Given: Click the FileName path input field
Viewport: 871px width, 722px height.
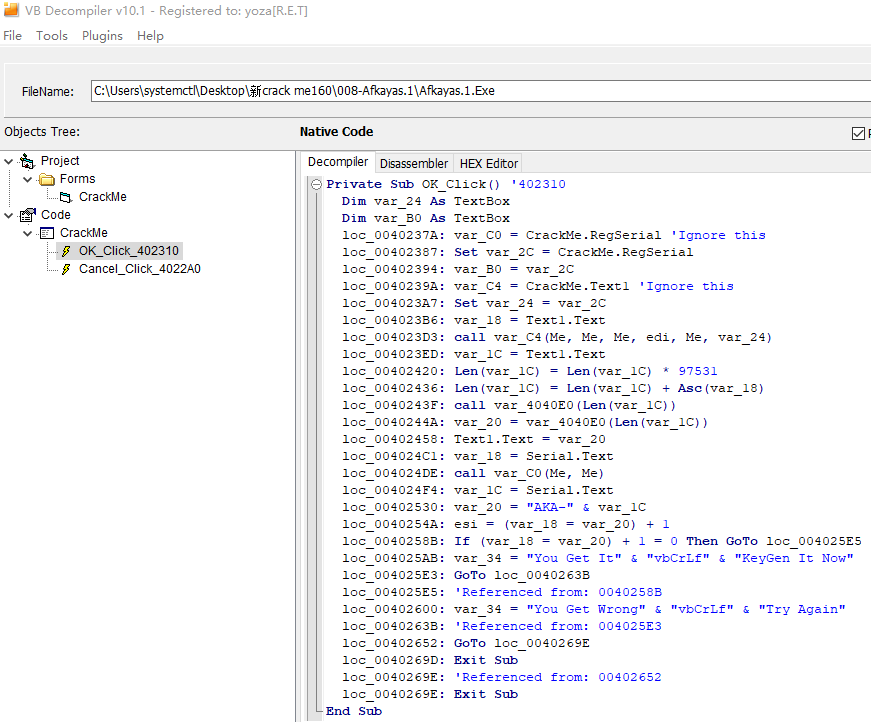Looking at the screenshot, I should 480,91.
